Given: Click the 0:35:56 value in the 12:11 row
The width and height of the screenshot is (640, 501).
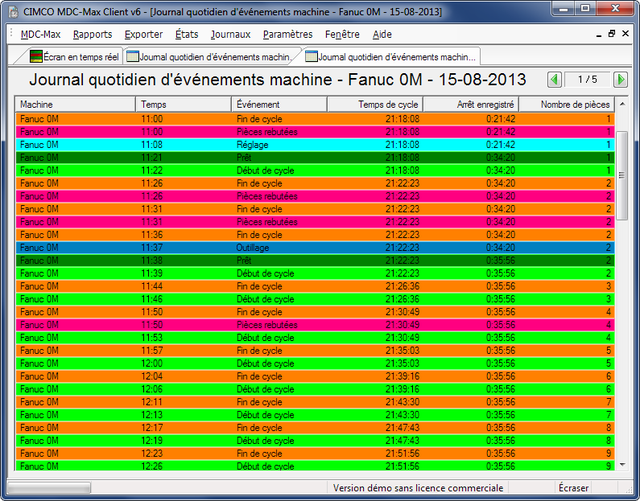Looking at the screenshot, I should click(x=500, y=402).
